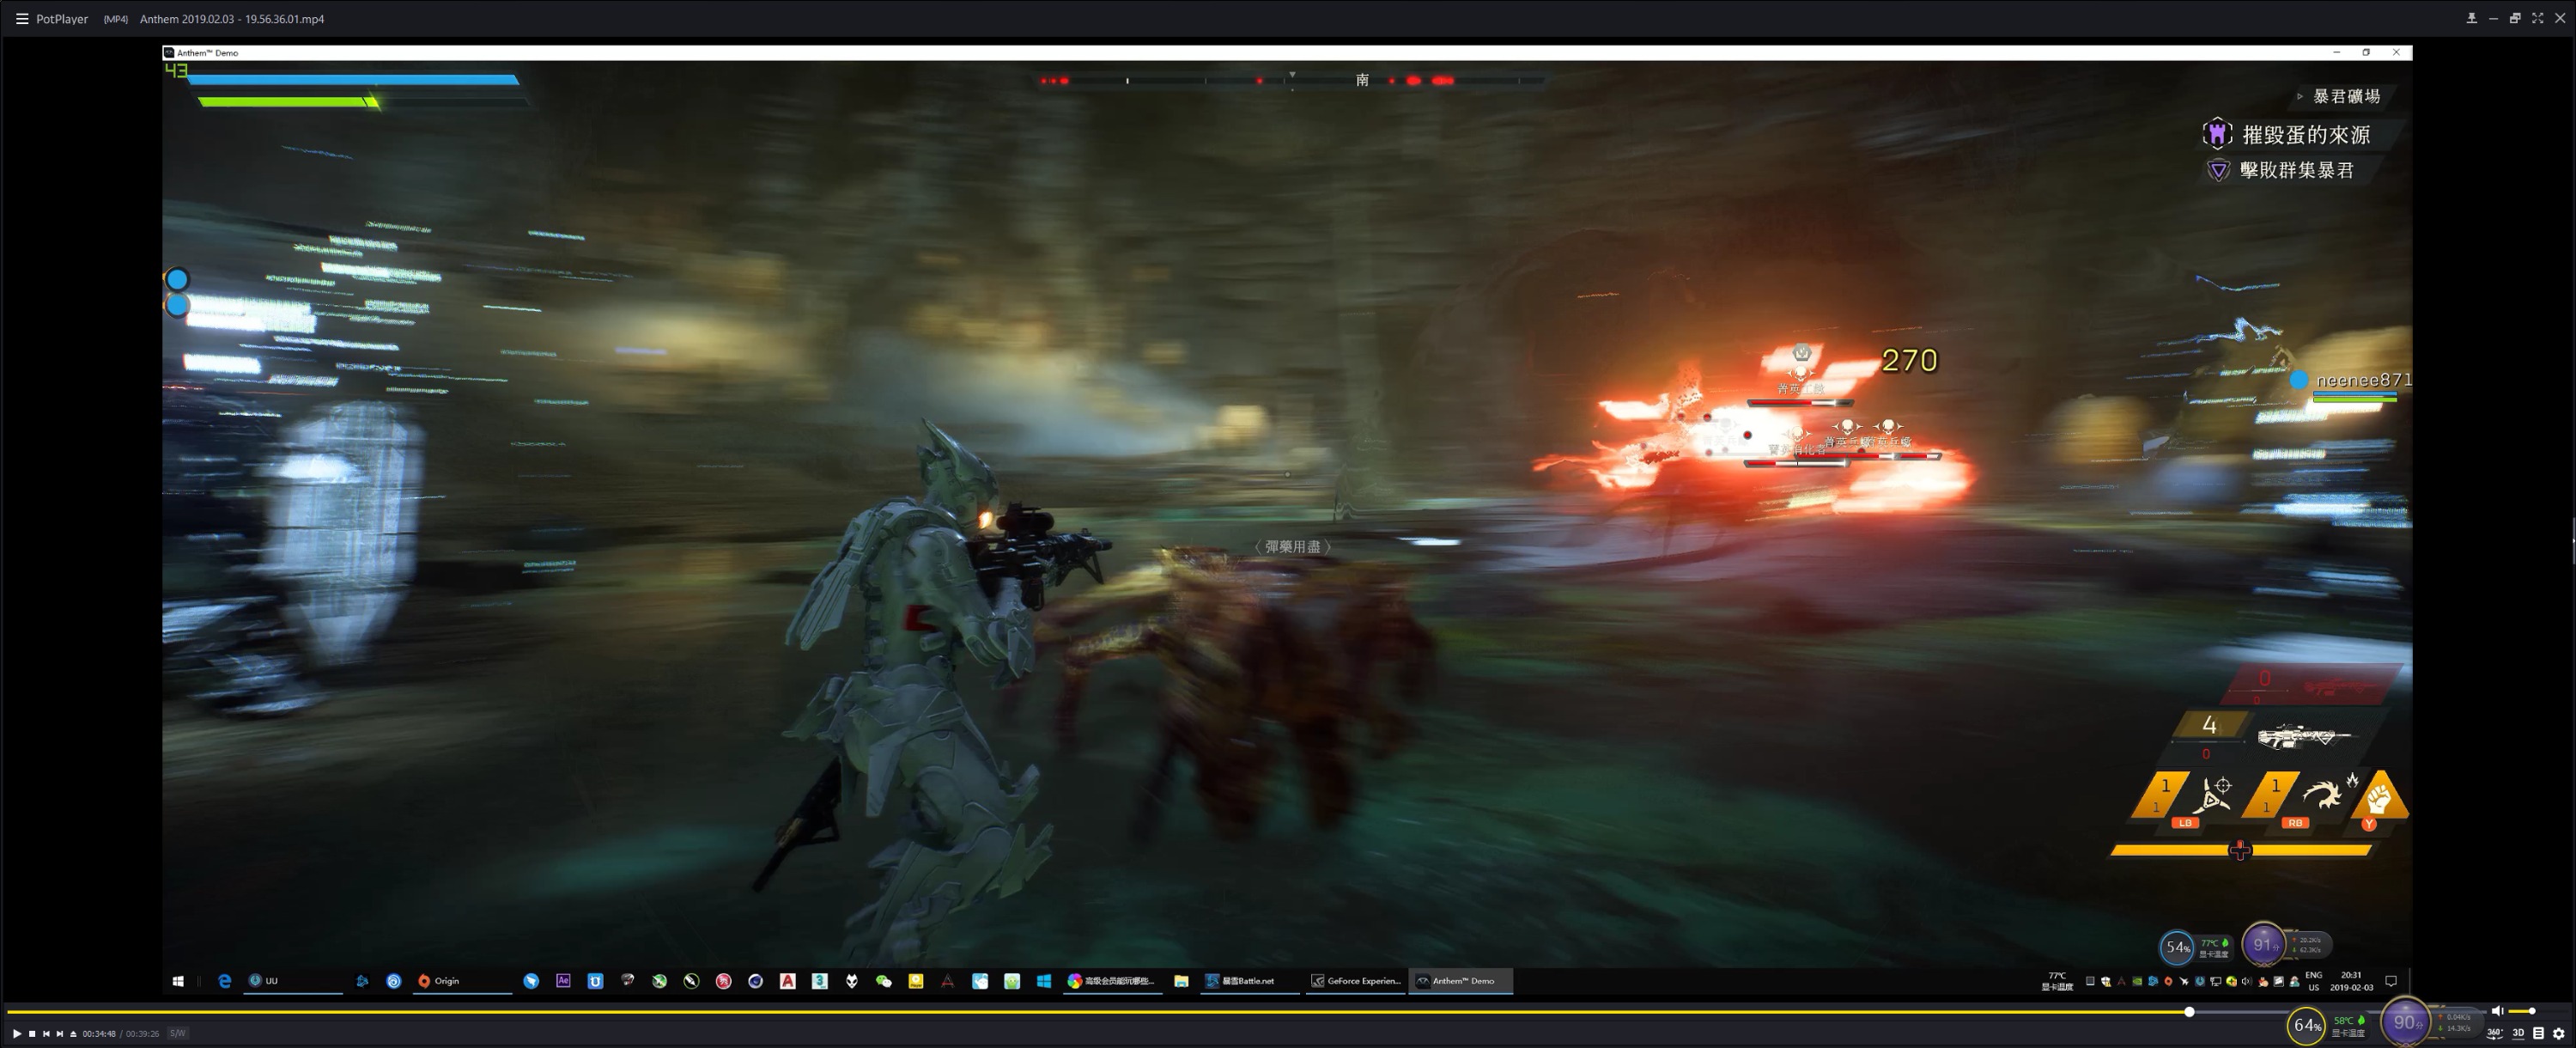Stop video playback
The image size is (2576, 1048).
32,1033
